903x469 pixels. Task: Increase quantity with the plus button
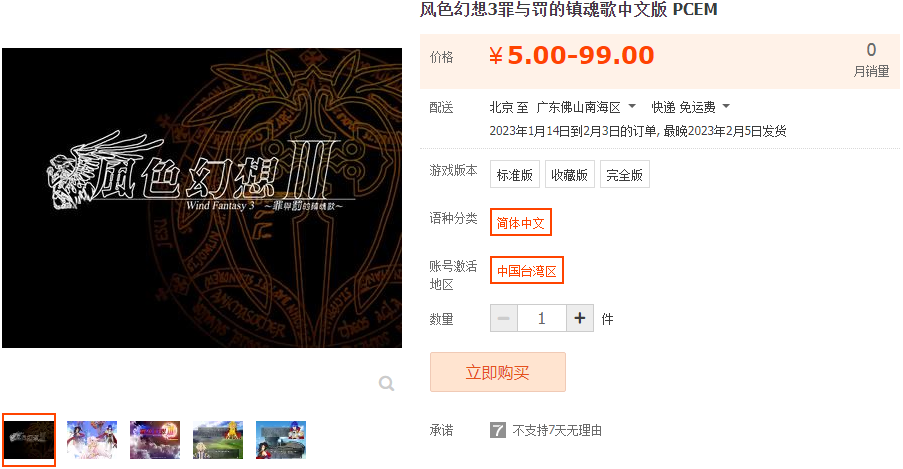[x=580, y=318]
